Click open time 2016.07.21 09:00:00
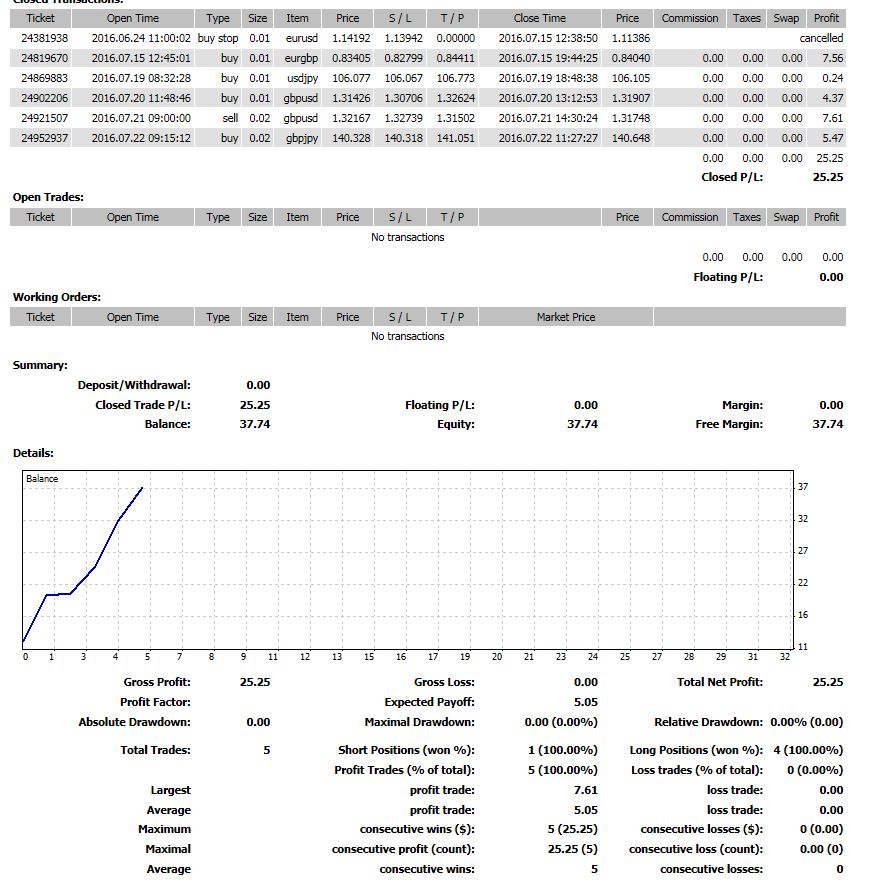This screenshot has height=889, width=872. point(140,118)
